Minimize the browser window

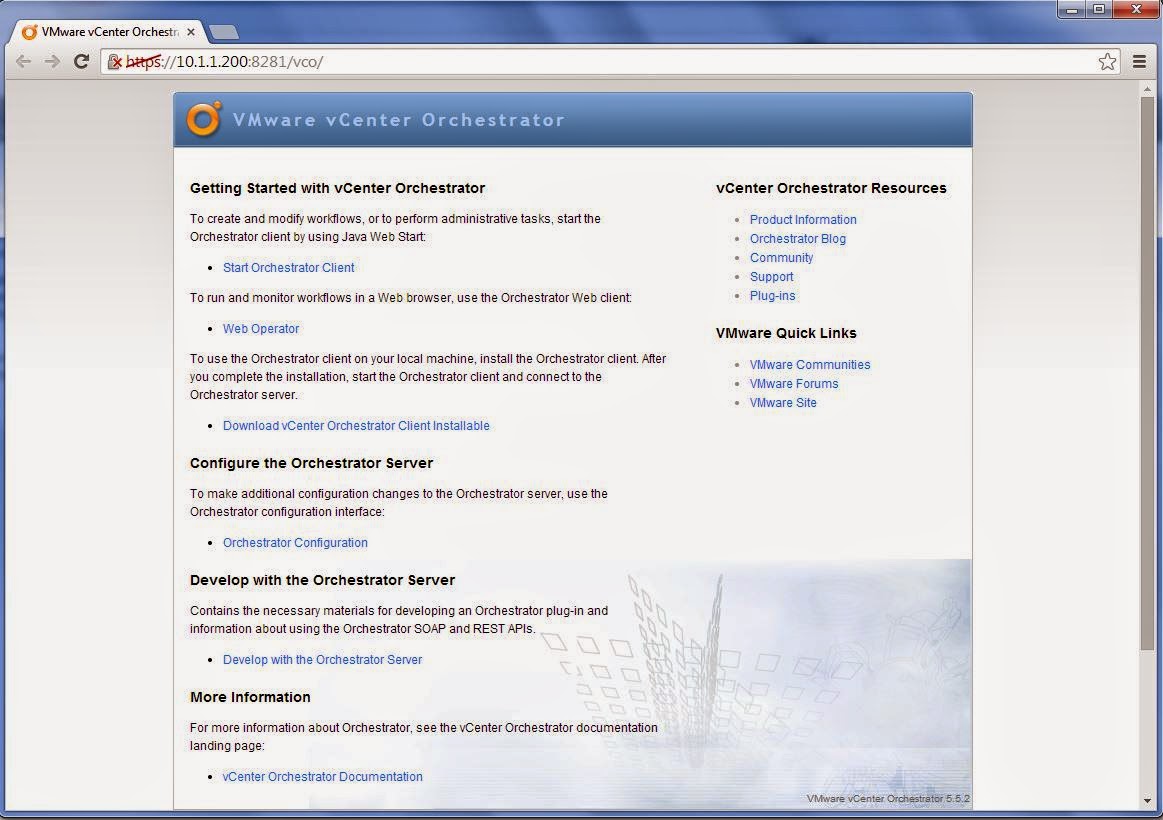pyautogui.click(x=1072, y=10)
